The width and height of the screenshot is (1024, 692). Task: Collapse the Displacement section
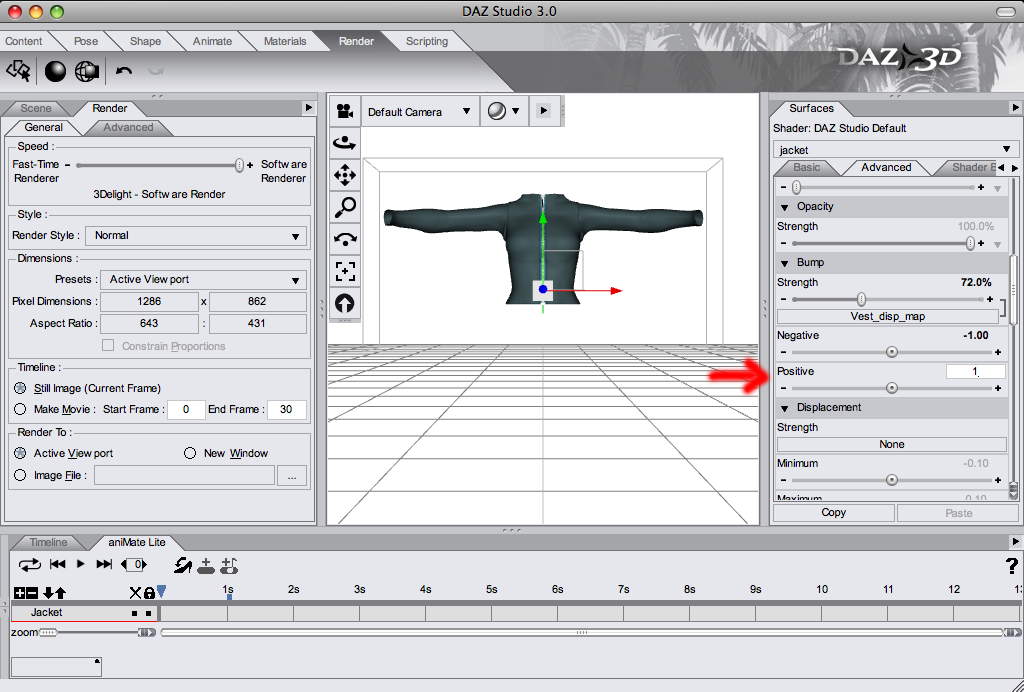[784, 408]
